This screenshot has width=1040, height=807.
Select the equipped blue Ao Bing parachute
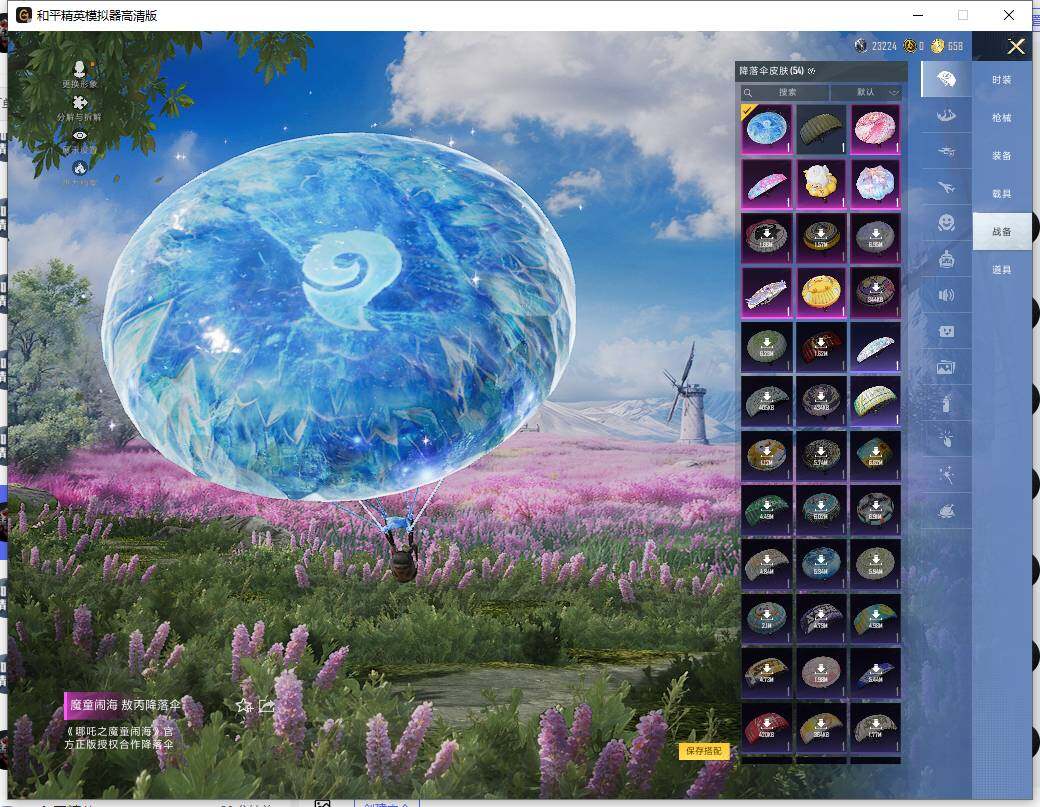(767, 130)
